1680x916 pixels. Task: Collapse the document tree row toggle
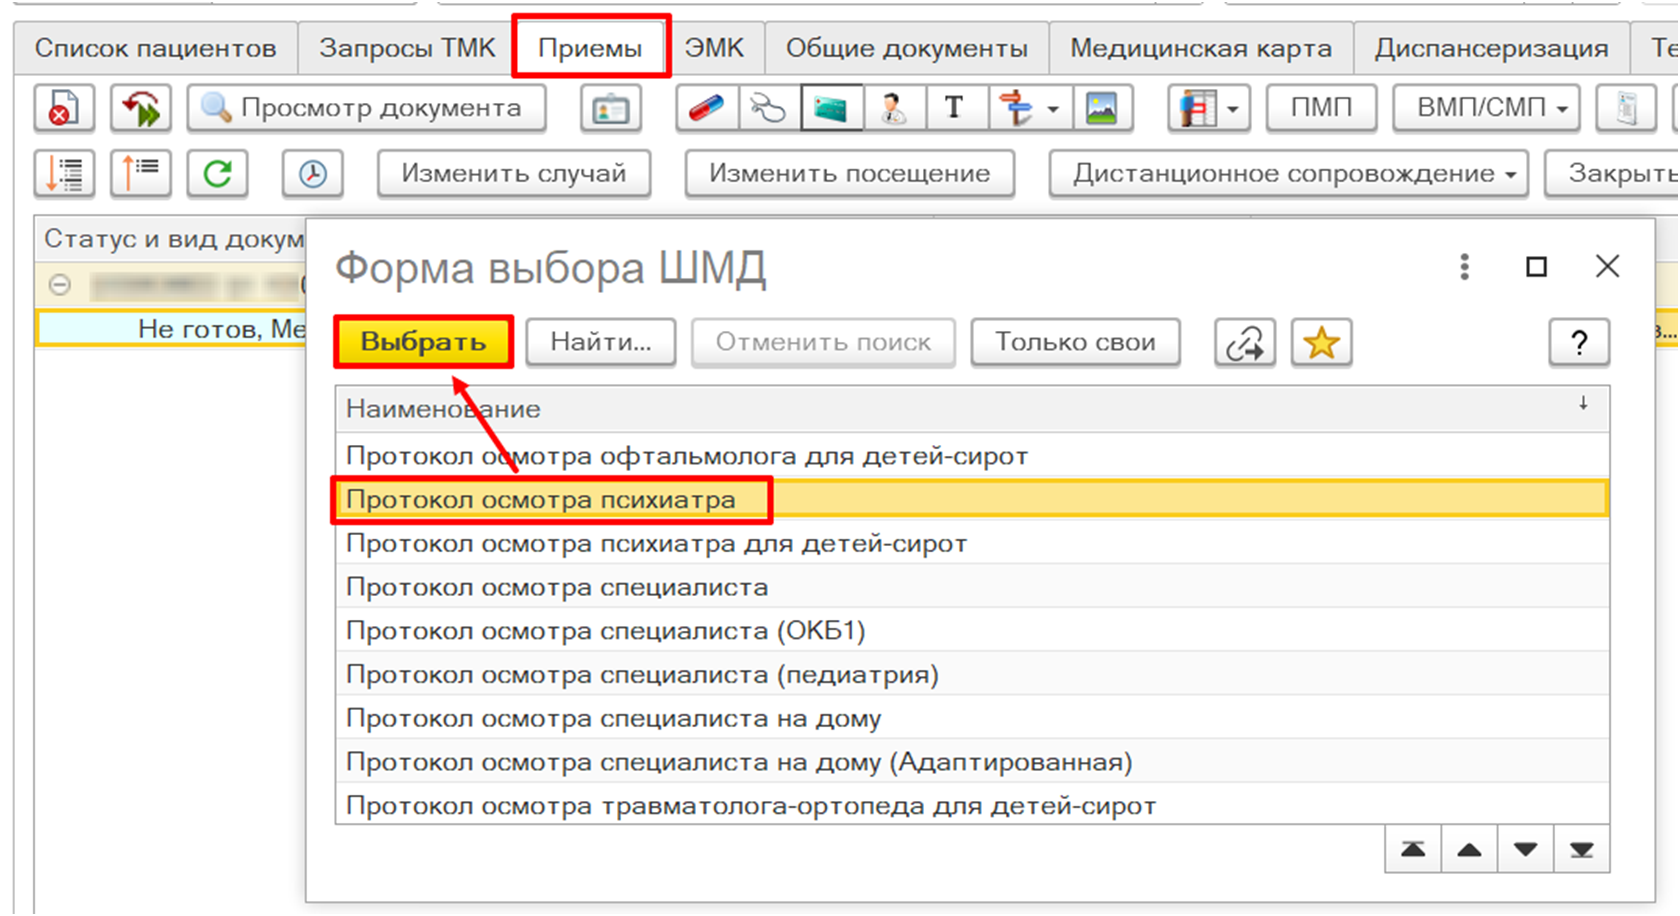pyautogui.click(x=60, y=285)
